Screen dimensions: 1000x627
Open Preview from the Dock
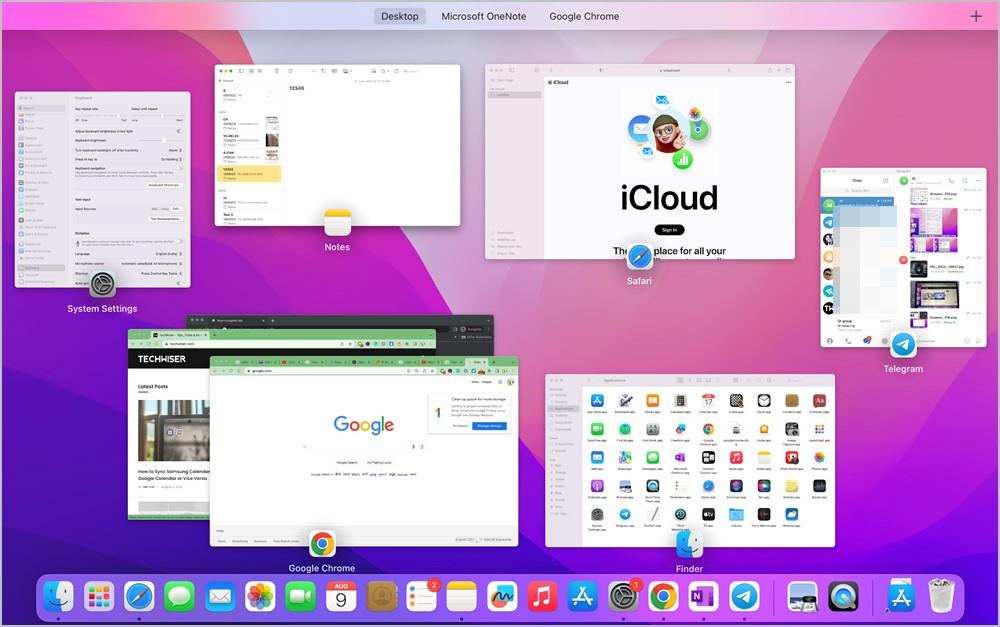coord(802,597)
